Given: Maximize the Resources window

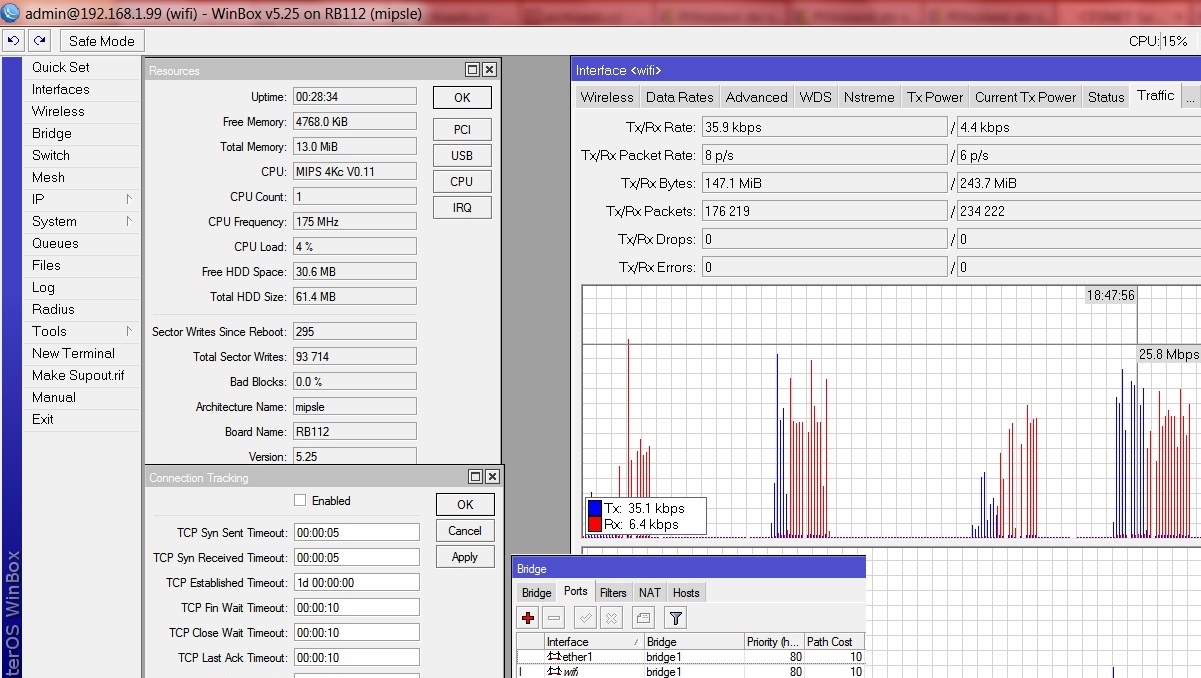Looking at the screenshot, I should (x=473, y=70).
